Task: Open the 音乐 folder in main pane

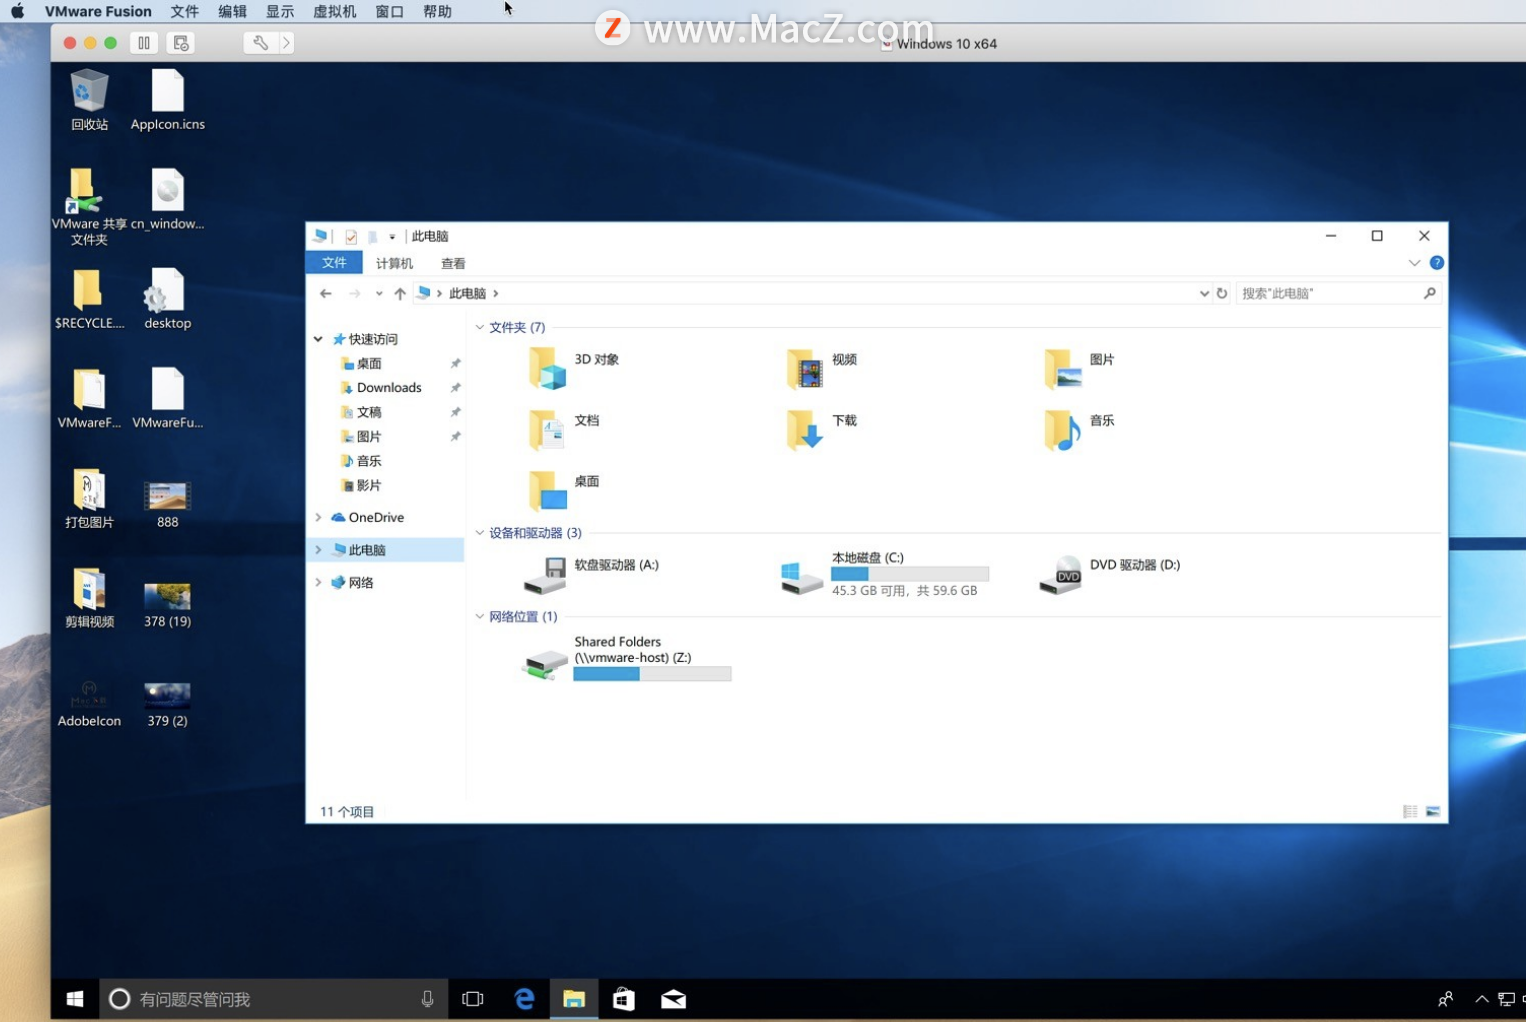Action: [1079, 428]
